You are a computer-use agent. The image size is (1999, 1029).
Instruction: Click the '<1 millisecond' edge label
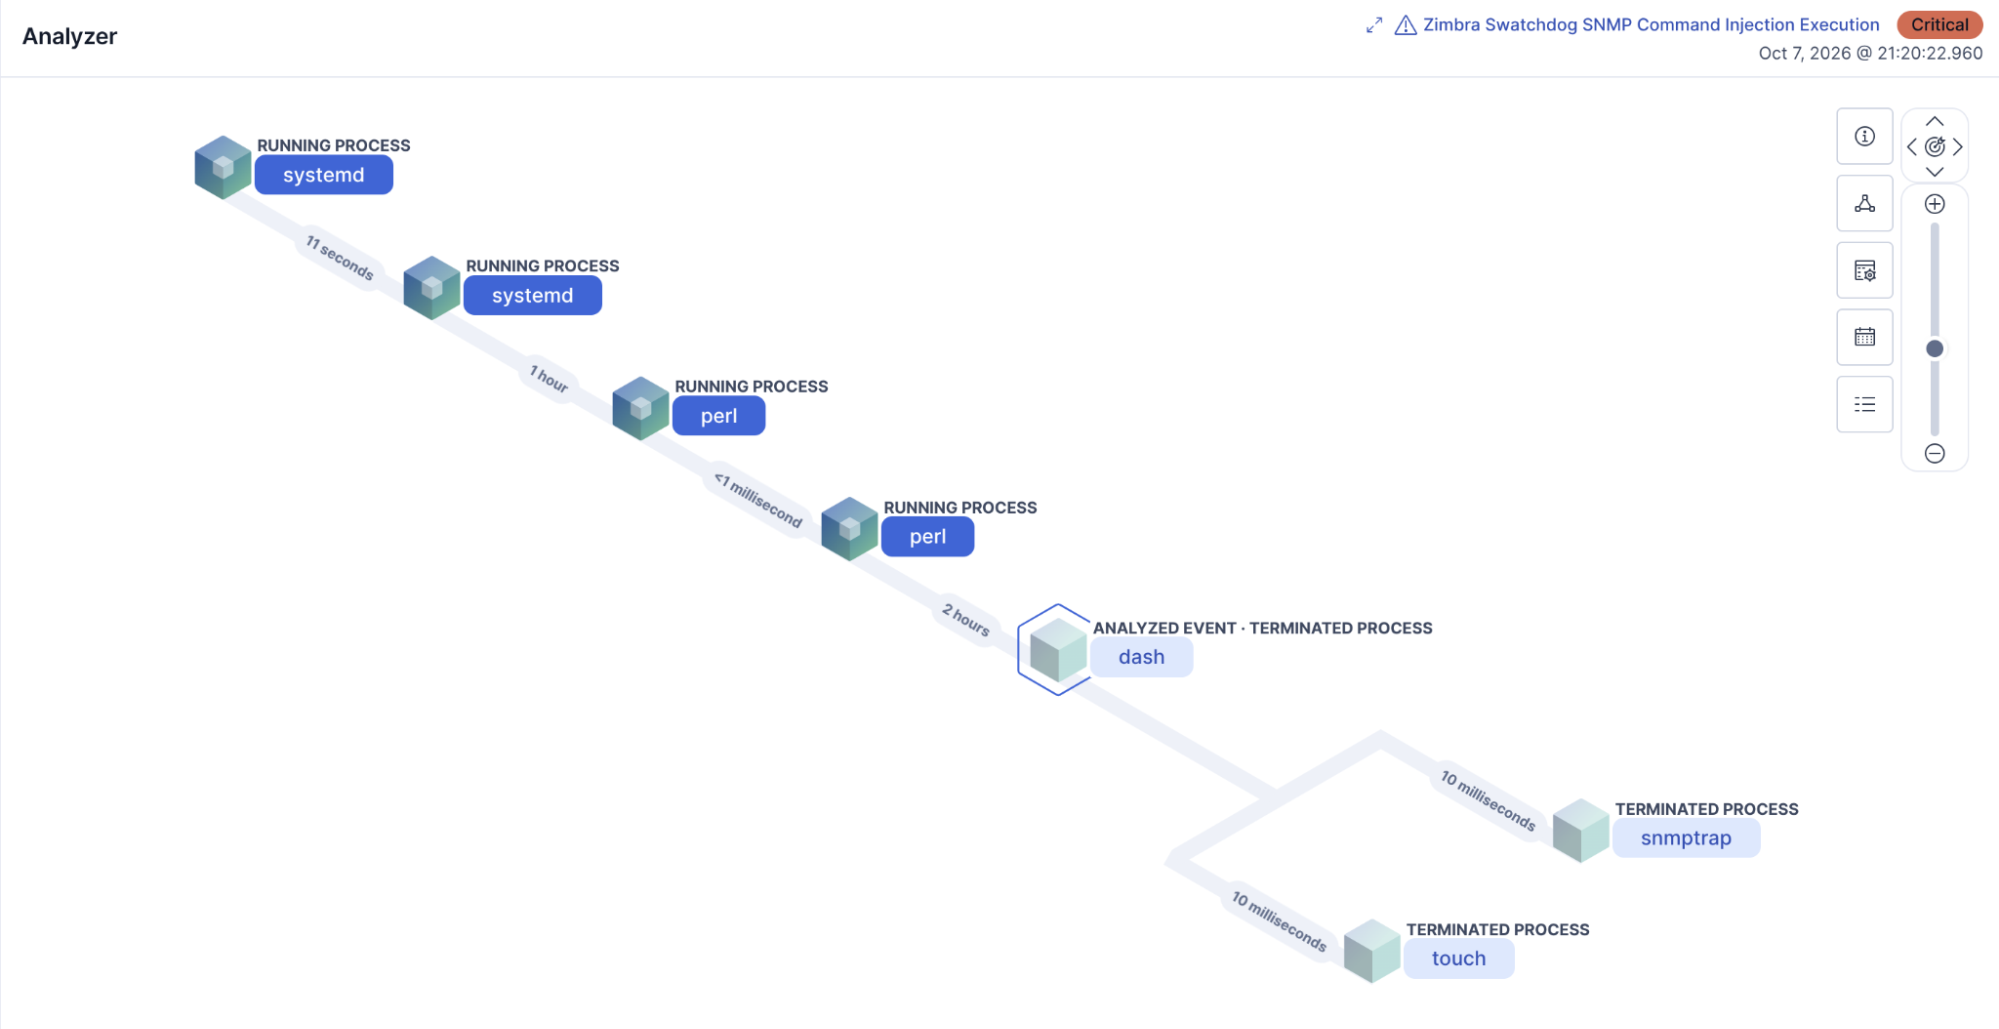[x=758, y=499]
